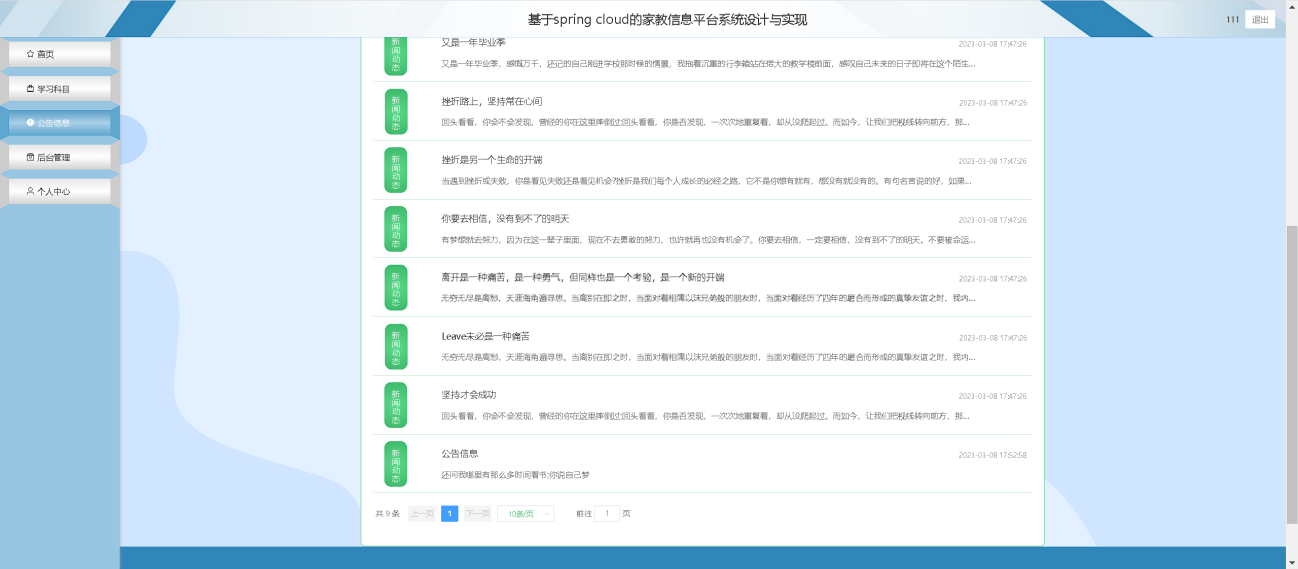Open the news titled 坚持才会成功
The height and width of the screenshot is (569, 1298).
click(x=468, y=394)
